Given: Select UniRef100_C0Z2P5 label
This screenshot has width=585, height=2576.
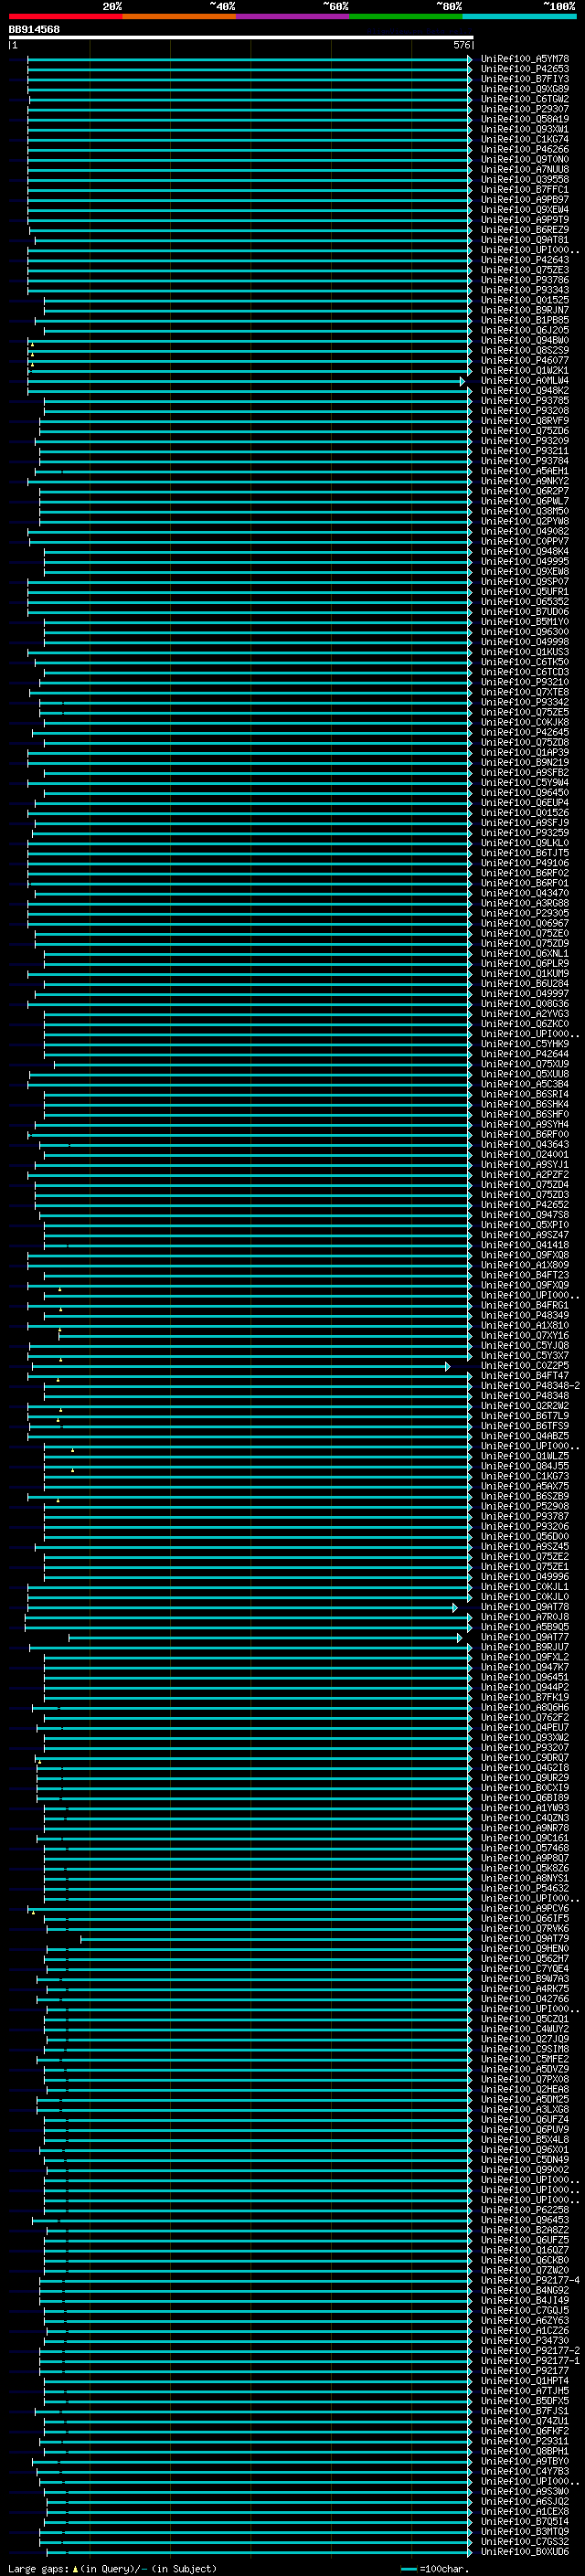Looking at the screenshot, I should click(x=525, y=1365).
